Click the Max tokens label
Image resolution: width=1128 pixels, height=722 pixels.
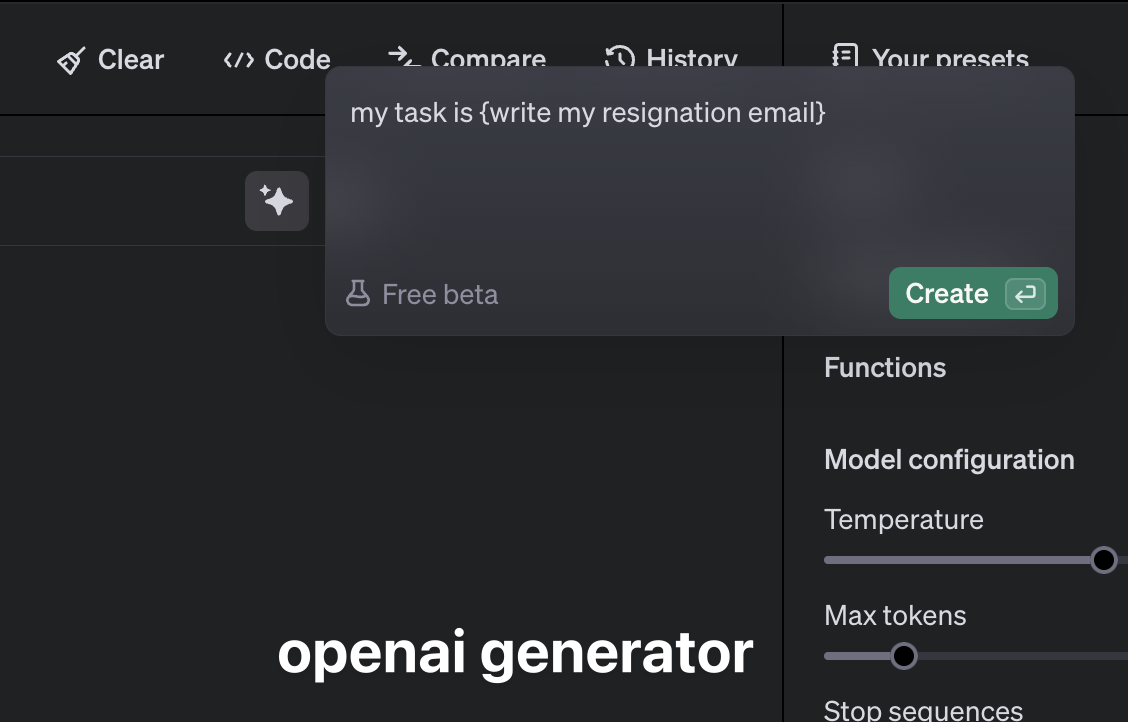coord(895,615)
